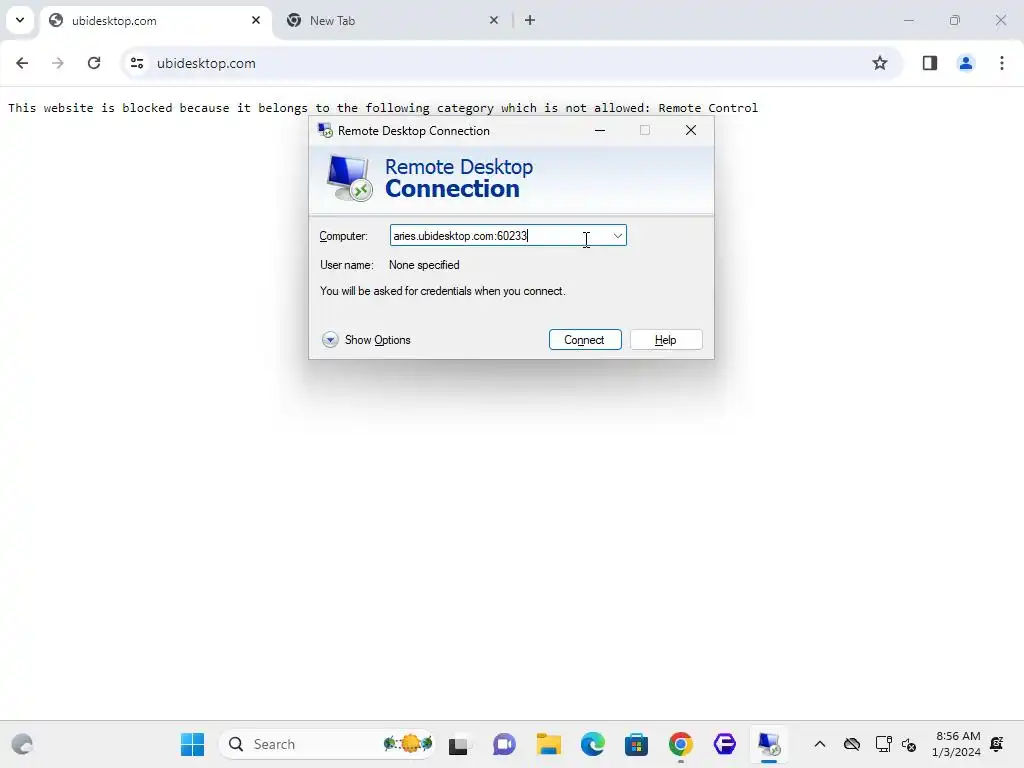Click the Remote Desktop title bar icon
Viewport: 1024px width, 768px height.
coord(325,131)
